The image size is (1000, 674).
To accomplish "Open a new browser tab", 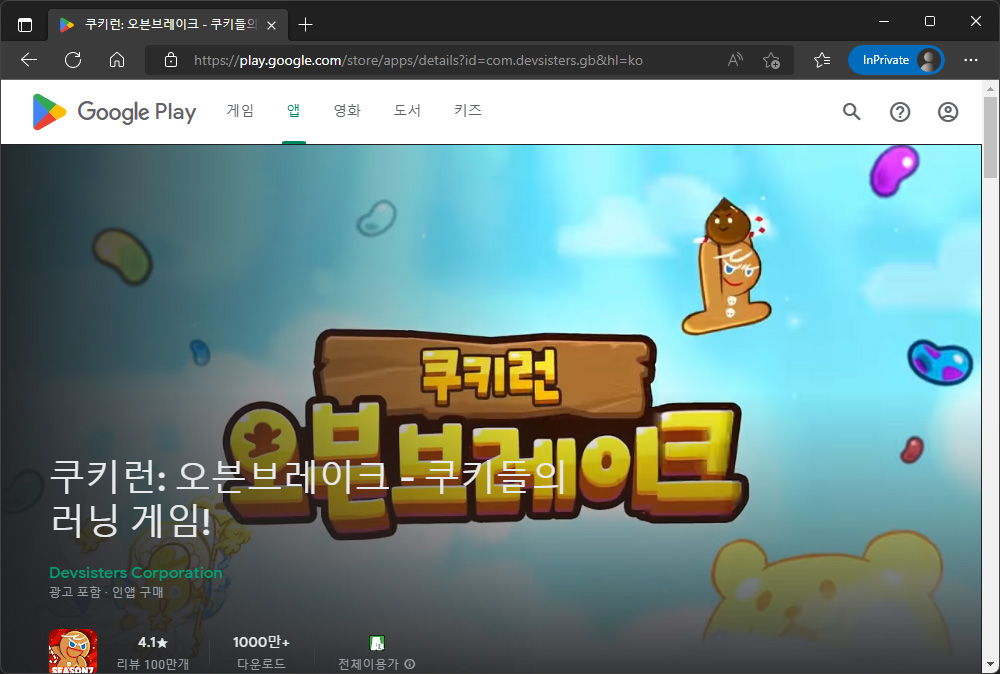I will point(305,25).
